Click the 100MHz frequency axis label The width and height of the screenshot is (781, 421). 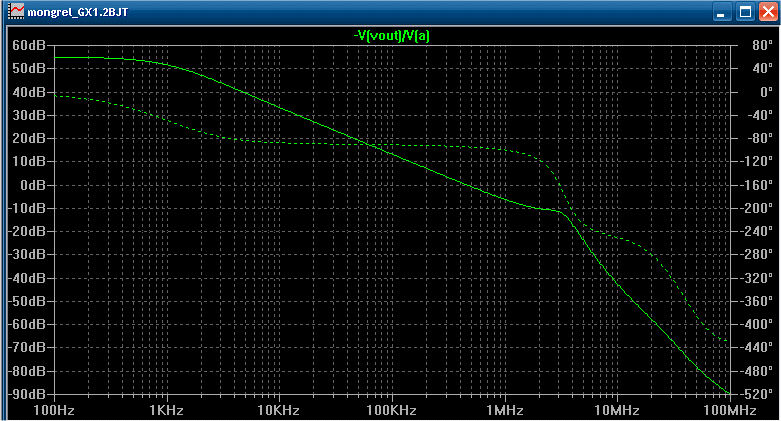(730, 411)
